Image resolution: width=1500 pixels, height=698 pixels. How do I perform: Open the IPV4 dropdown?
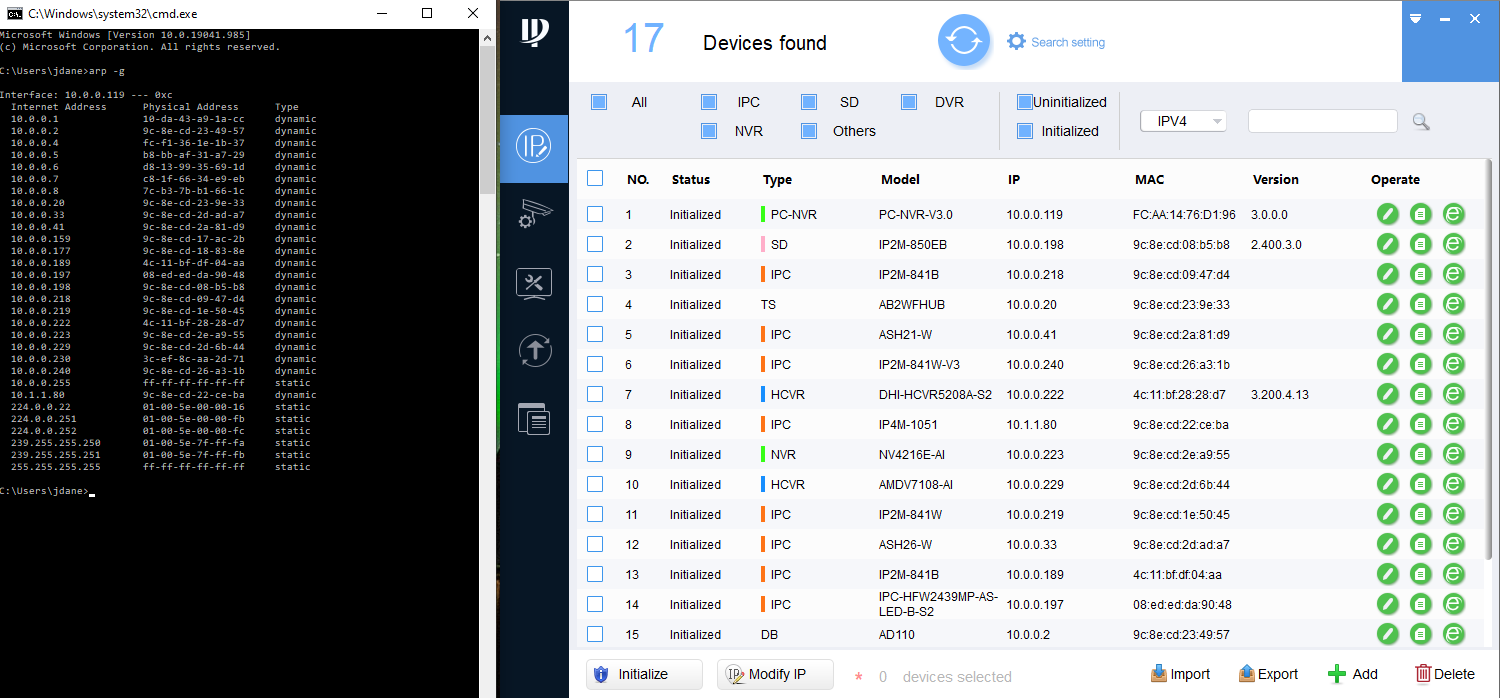1183,121
